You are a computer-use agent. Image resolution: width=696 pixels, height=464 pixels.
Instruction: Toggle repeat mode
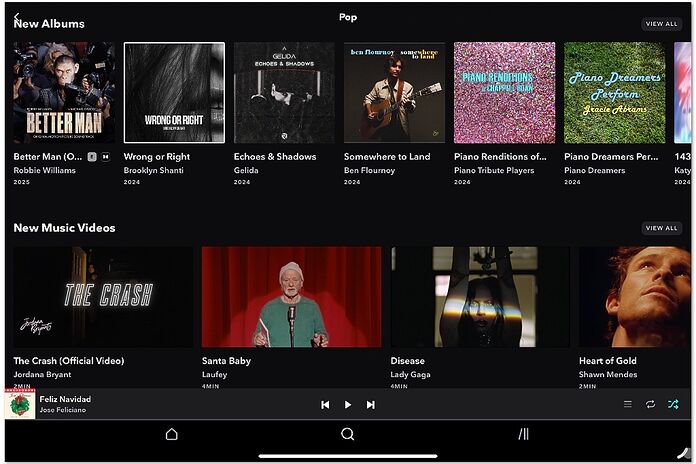coord(650,404)
